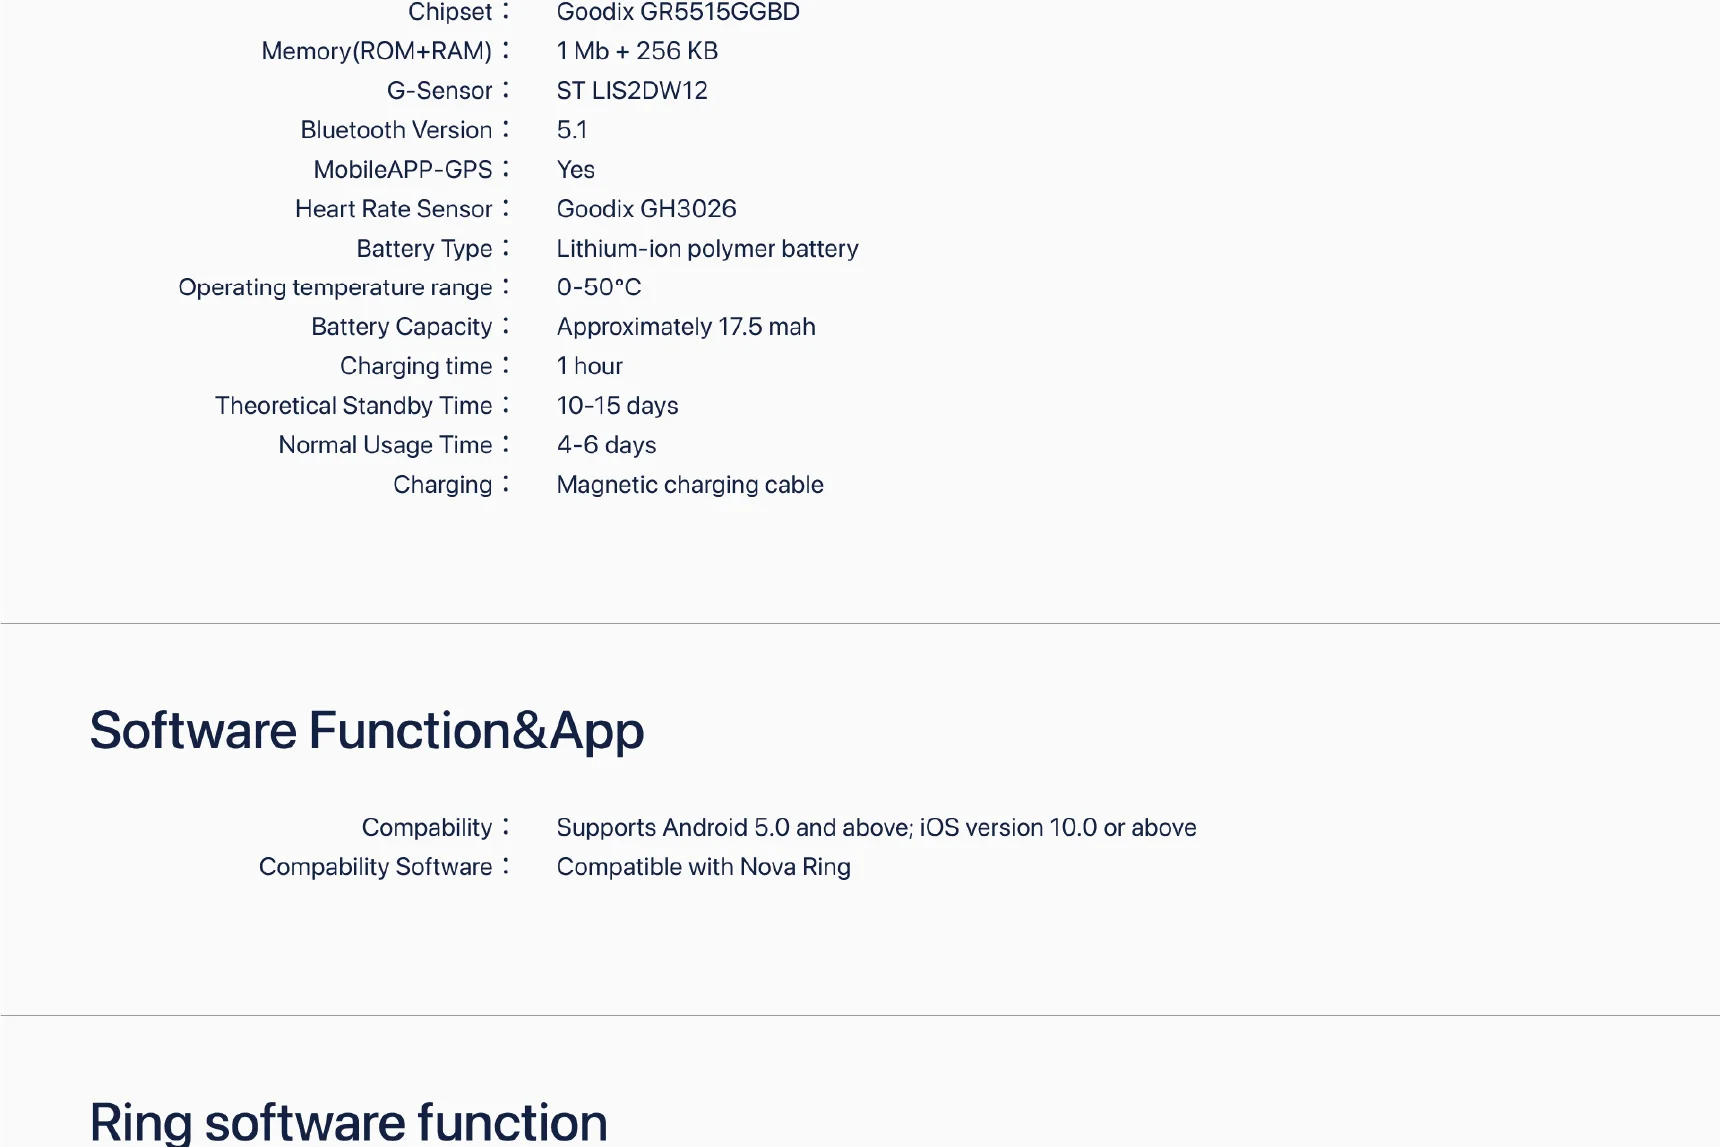Viewport: 1720px width, 1147px height.
Task: Click the Goodix GR5515GGBD chipset value
Action: (x=677, y=12)
